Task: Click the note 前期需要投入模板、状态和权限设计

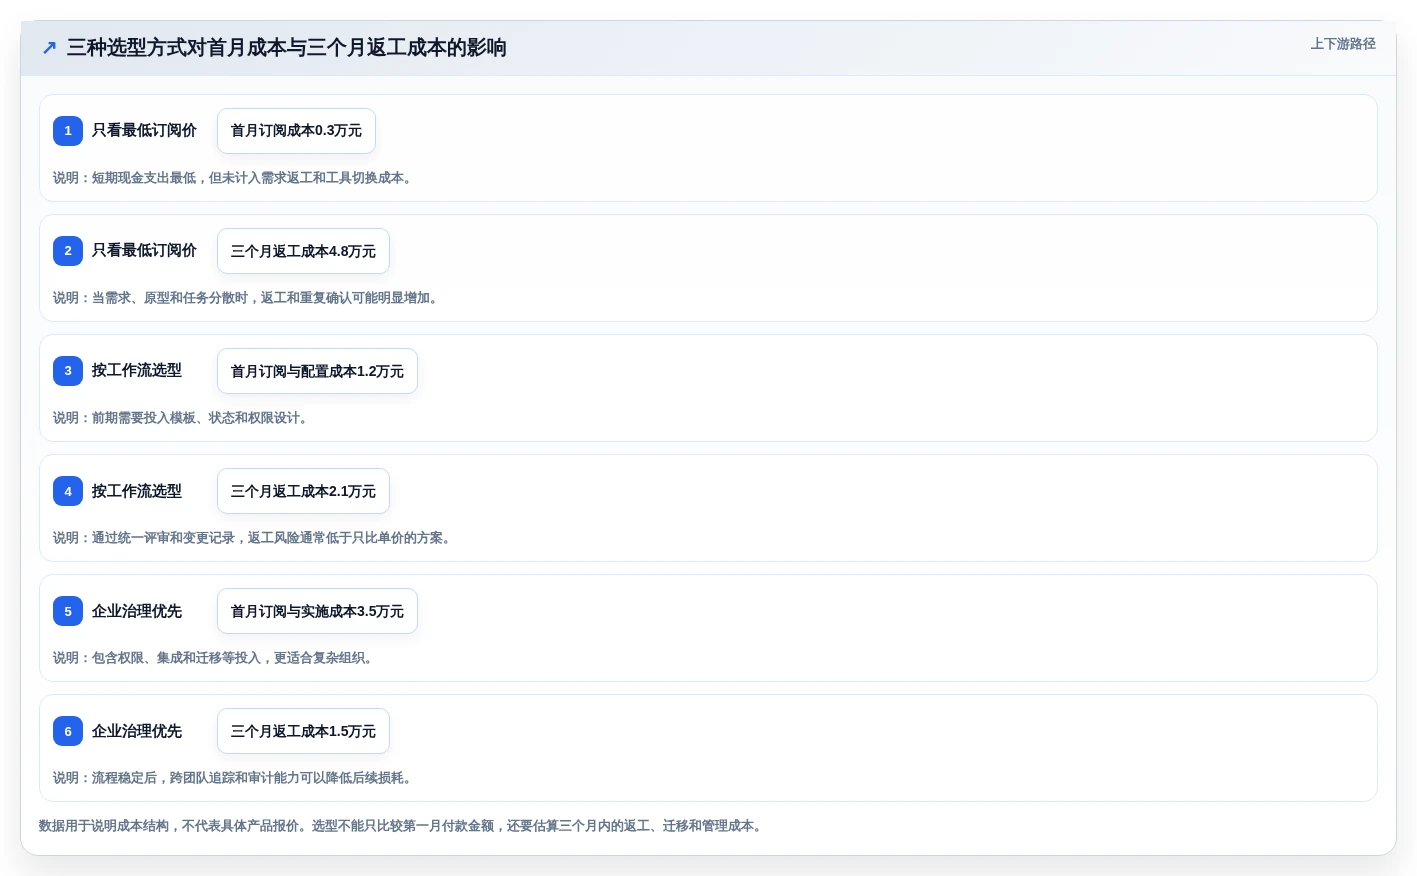Action: click(x=182, y=418)
